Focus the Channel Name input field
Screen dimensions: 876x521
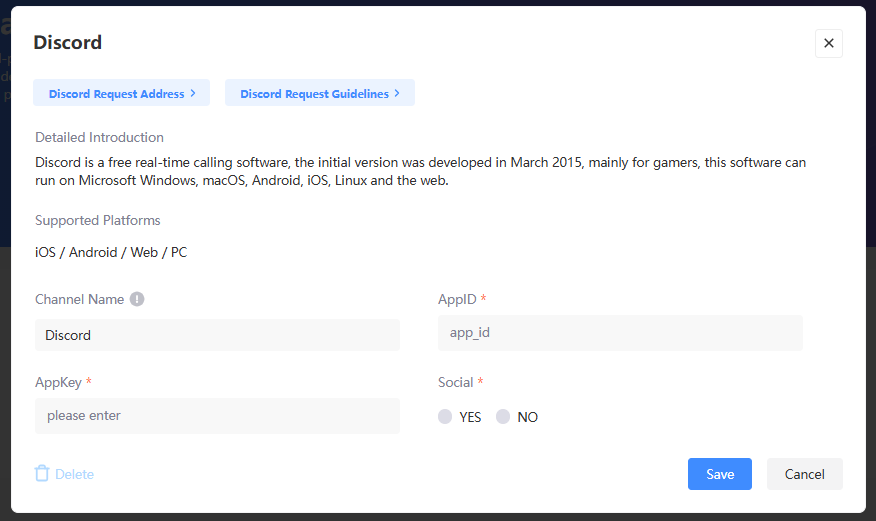click(217, 335)
